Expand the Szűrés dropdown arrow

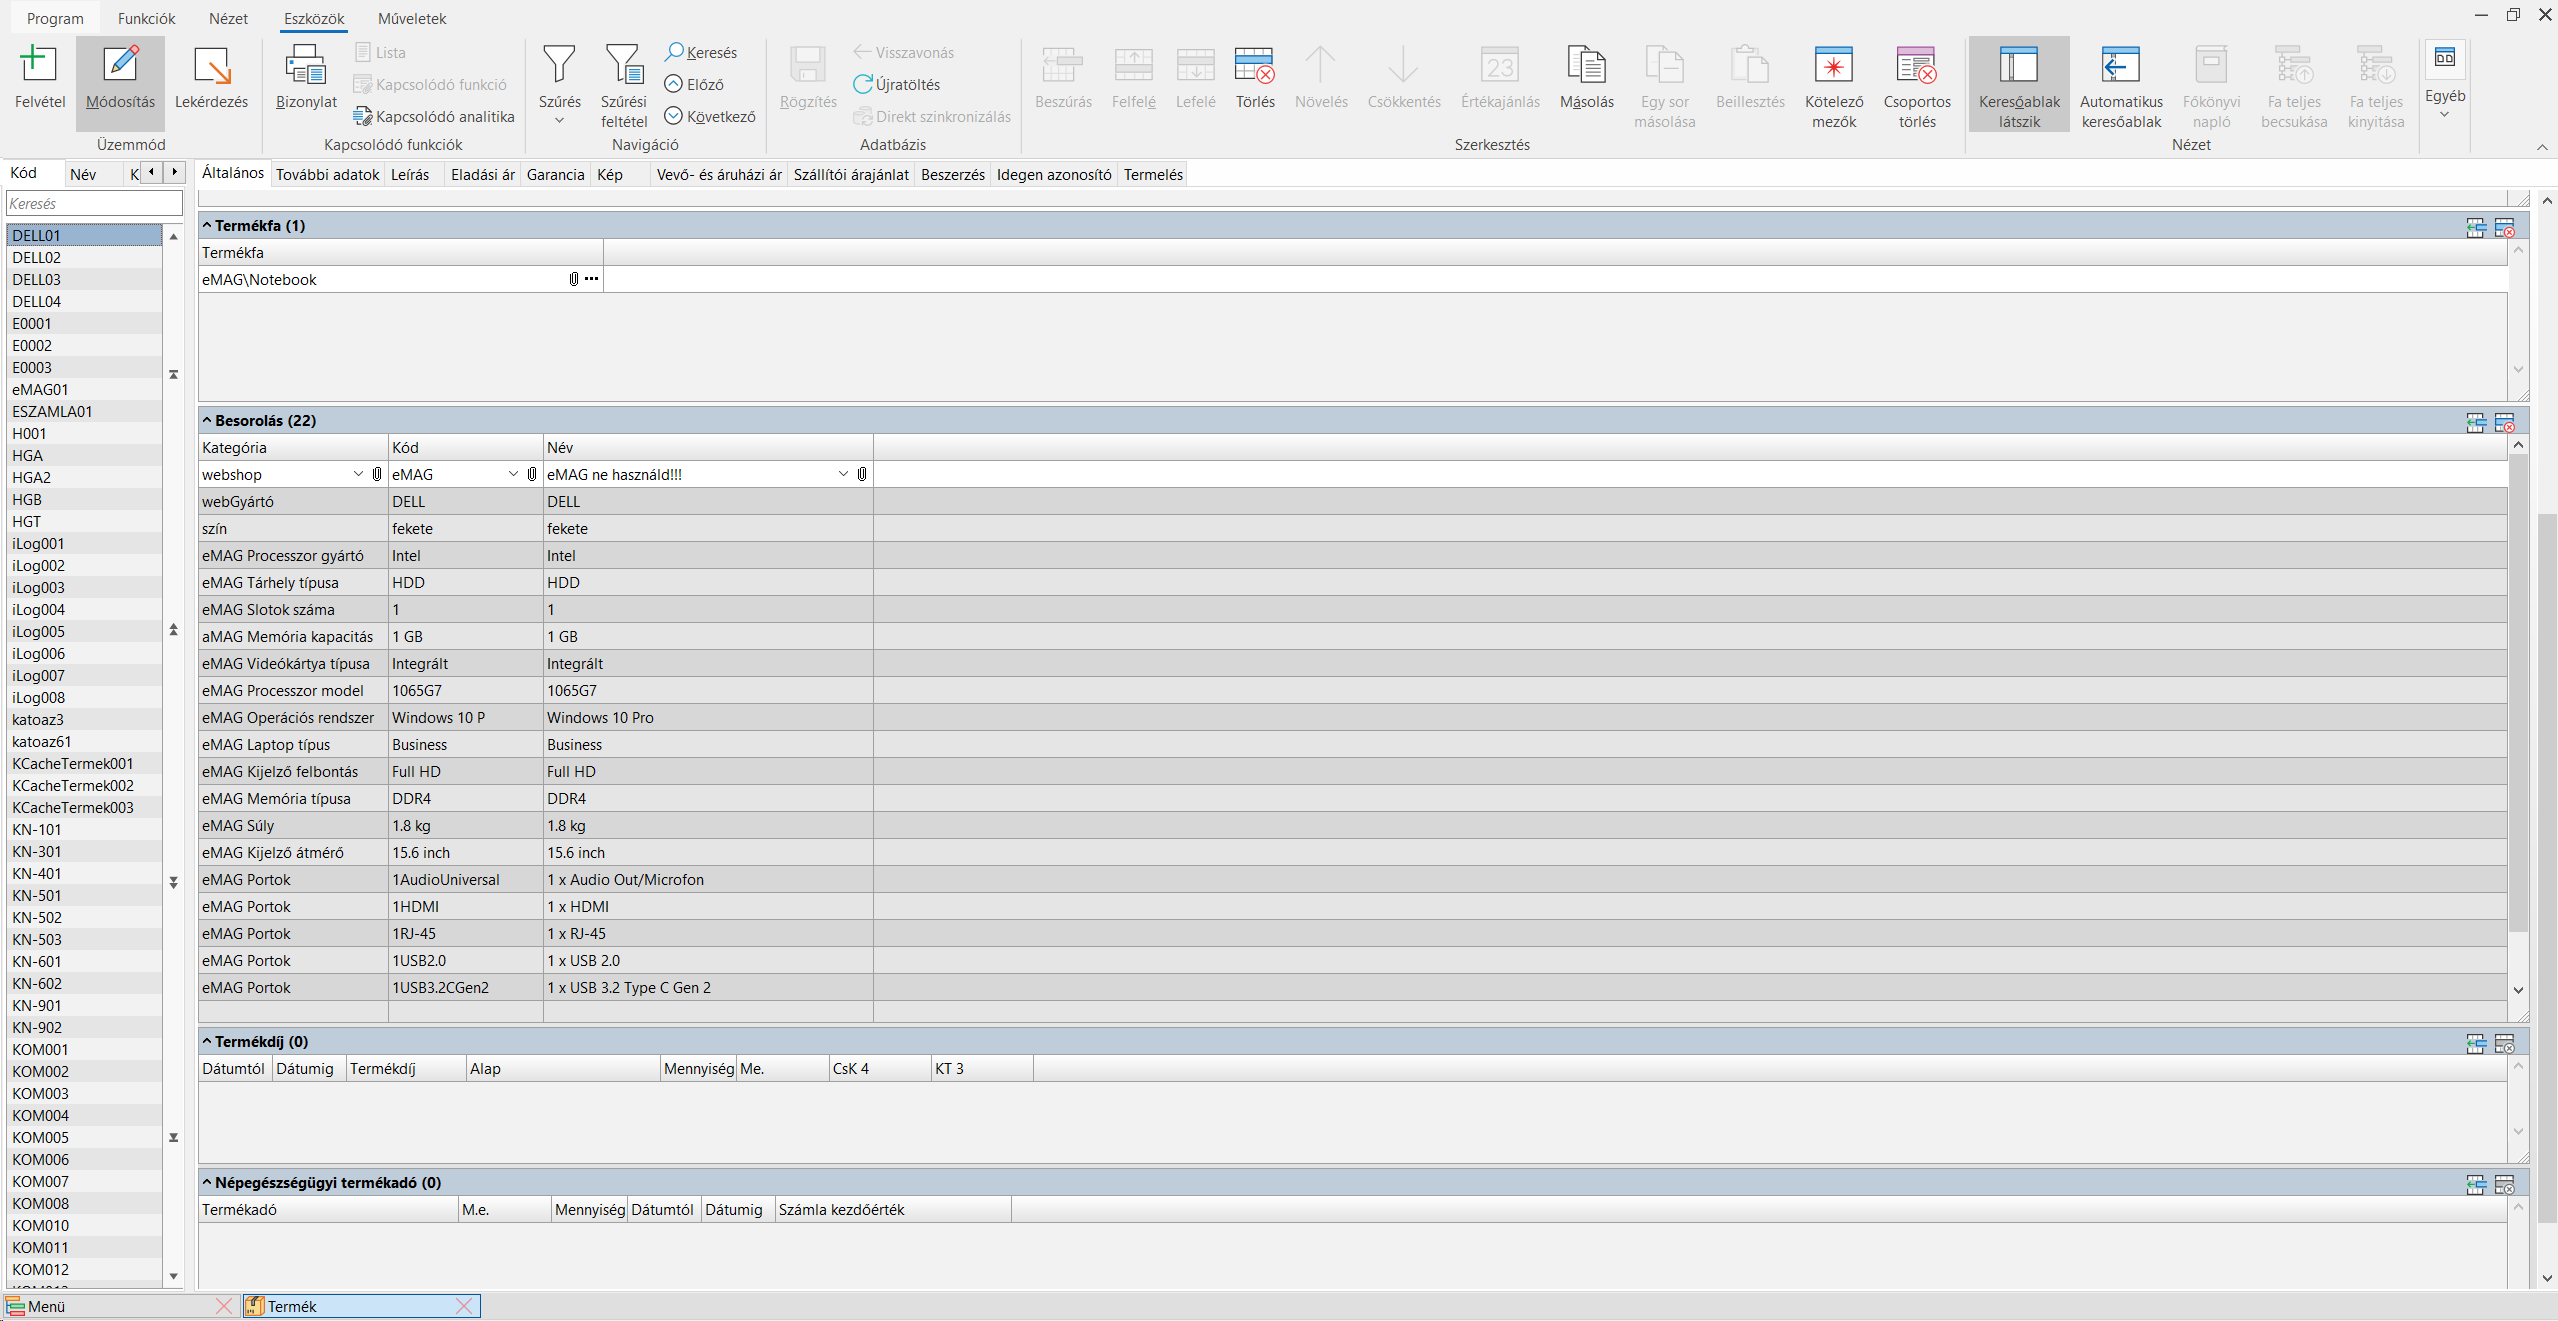click(x=559, y=121)
